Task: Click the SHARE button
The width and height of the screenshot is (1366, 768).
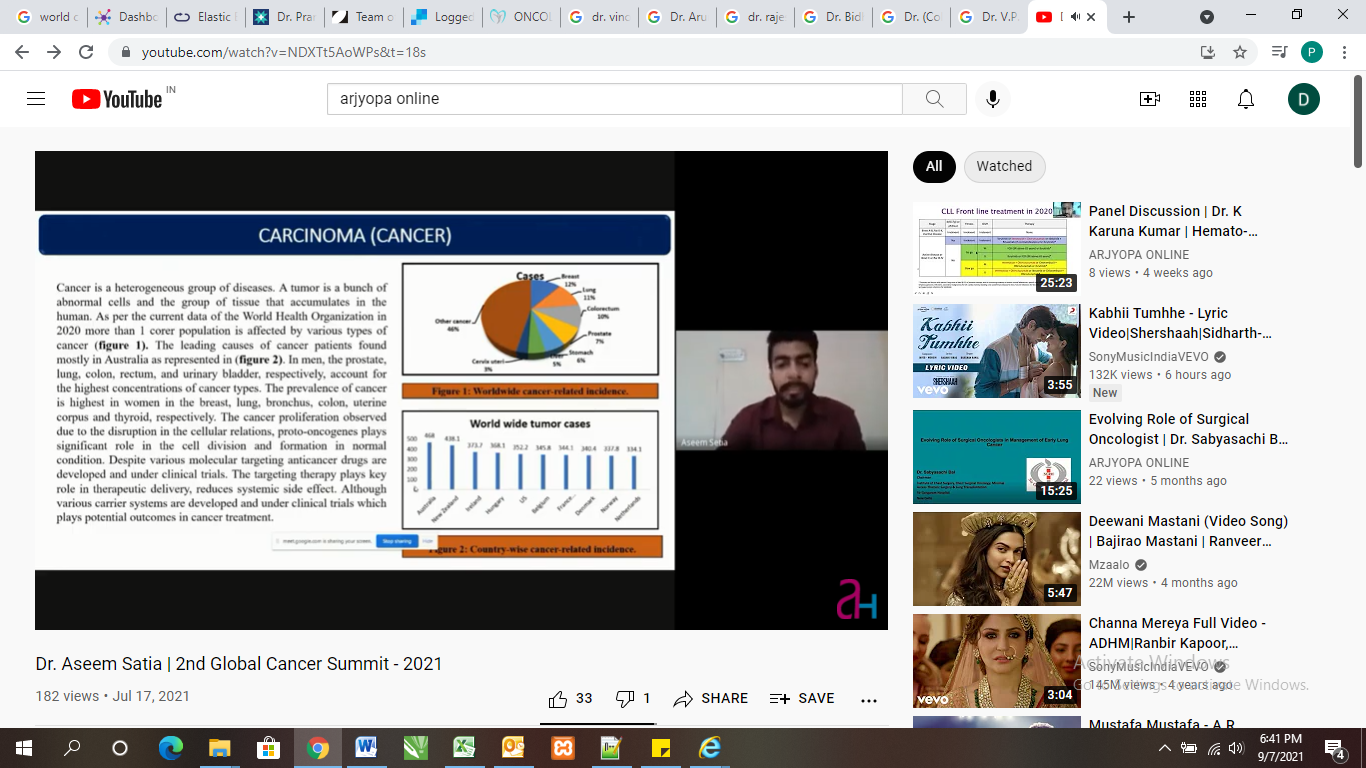Action: point(711,699)
